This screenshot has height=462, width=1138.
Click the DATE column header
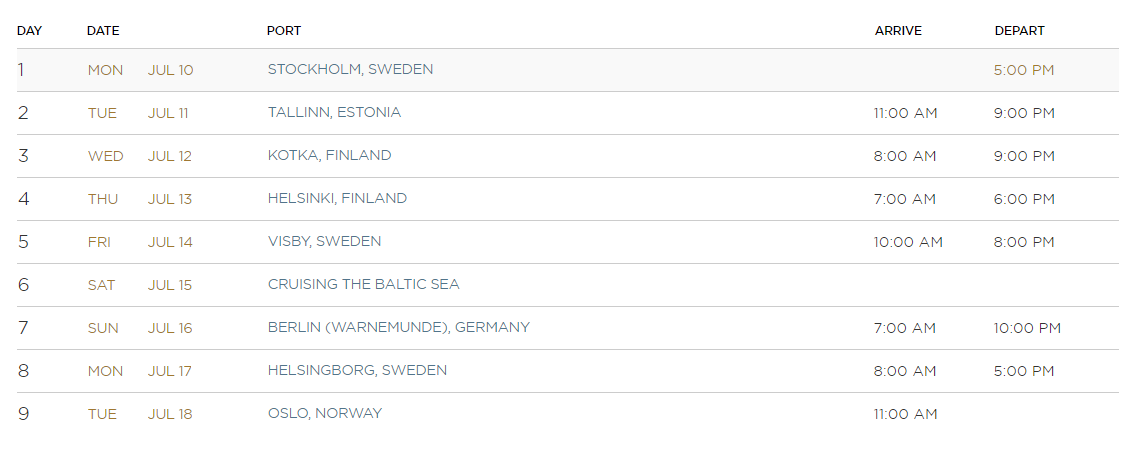click(x=103, y=30)
